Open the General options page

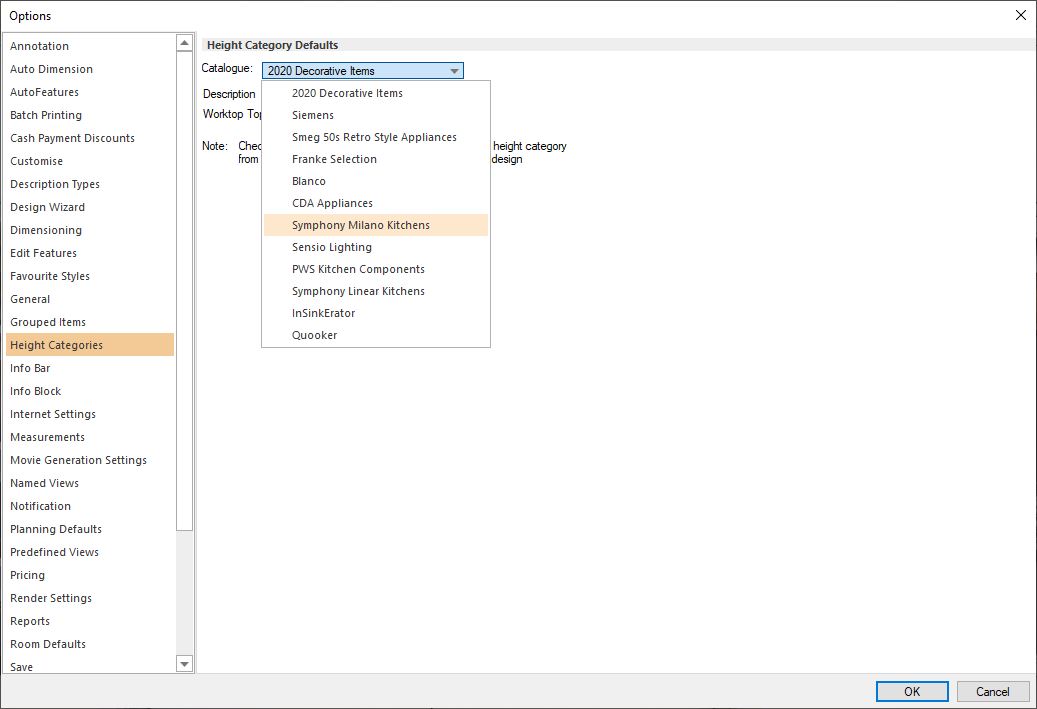(x=90, y=300)
